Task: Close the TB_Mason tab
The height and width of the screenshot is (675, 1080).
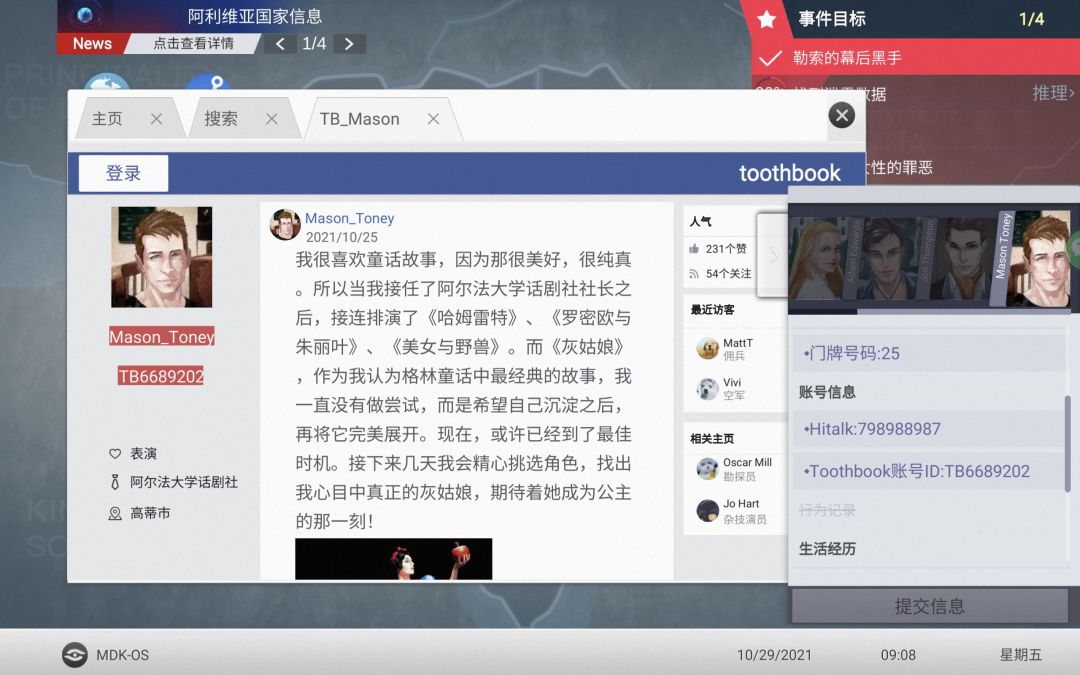Action: pyautogui.click(x=433, y=119)
